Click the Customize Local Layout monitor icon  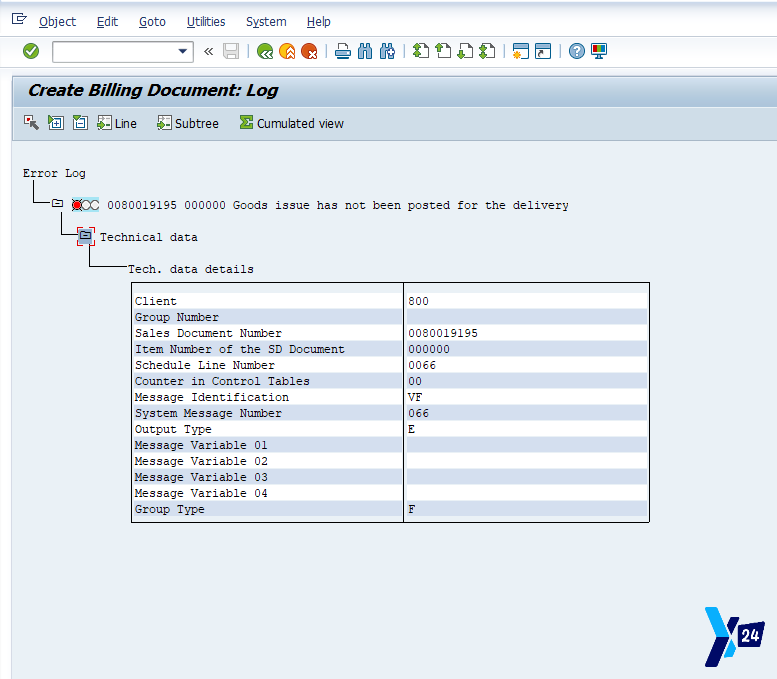coord(599,51)
